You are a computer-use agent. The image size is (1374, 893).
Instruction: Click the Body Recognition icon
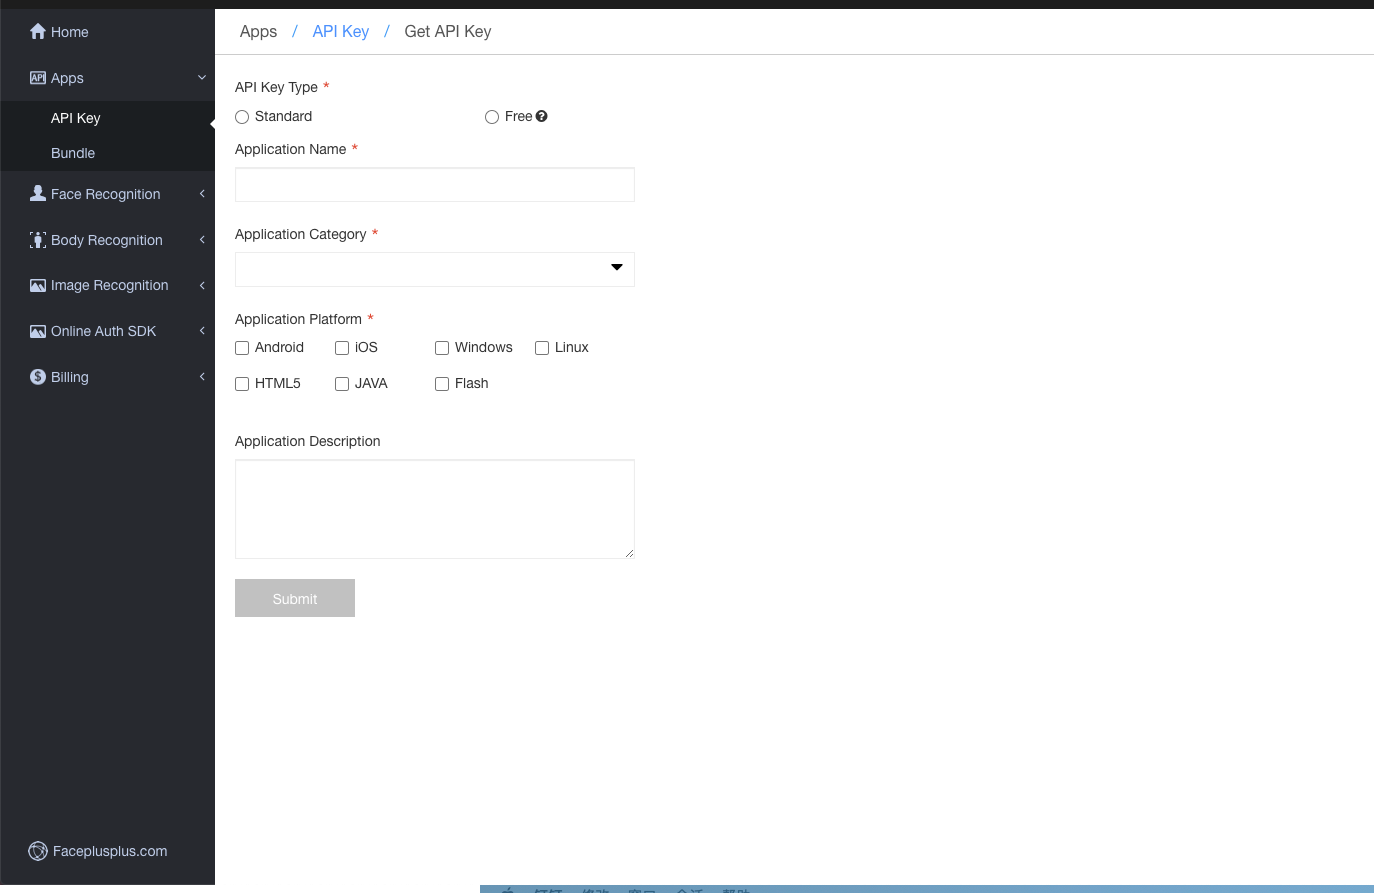(x=38, y=240)
